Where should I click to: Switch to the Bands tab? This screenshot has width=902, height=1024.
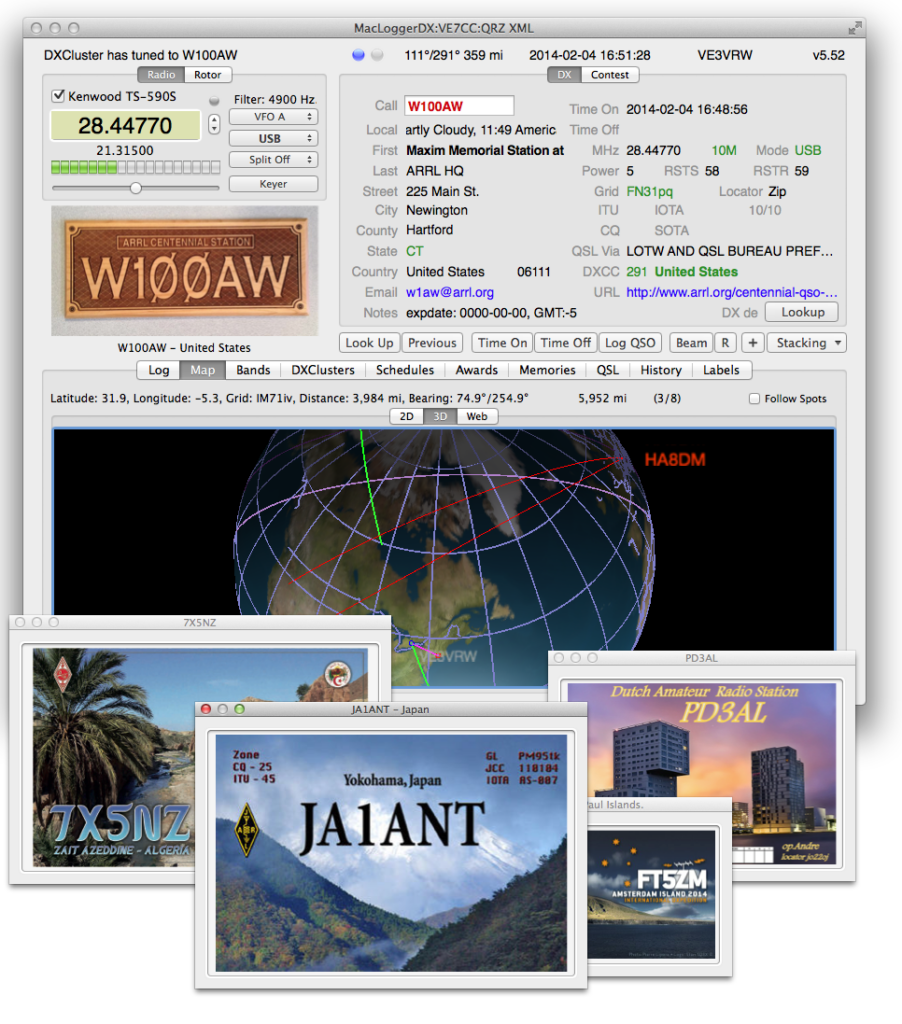point(252,370)
